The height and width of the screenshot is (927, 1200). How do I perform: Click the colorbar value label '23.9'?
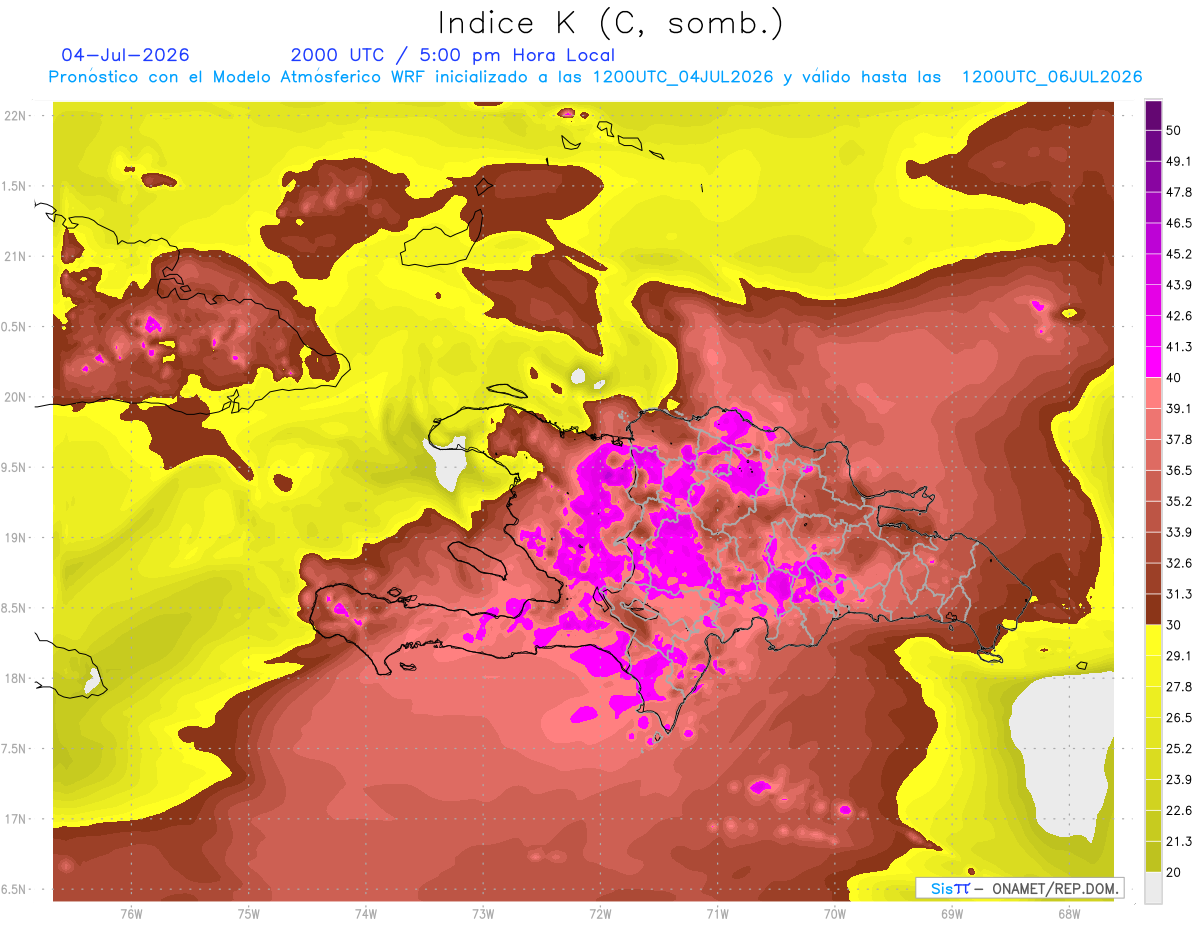[1179, 780]
